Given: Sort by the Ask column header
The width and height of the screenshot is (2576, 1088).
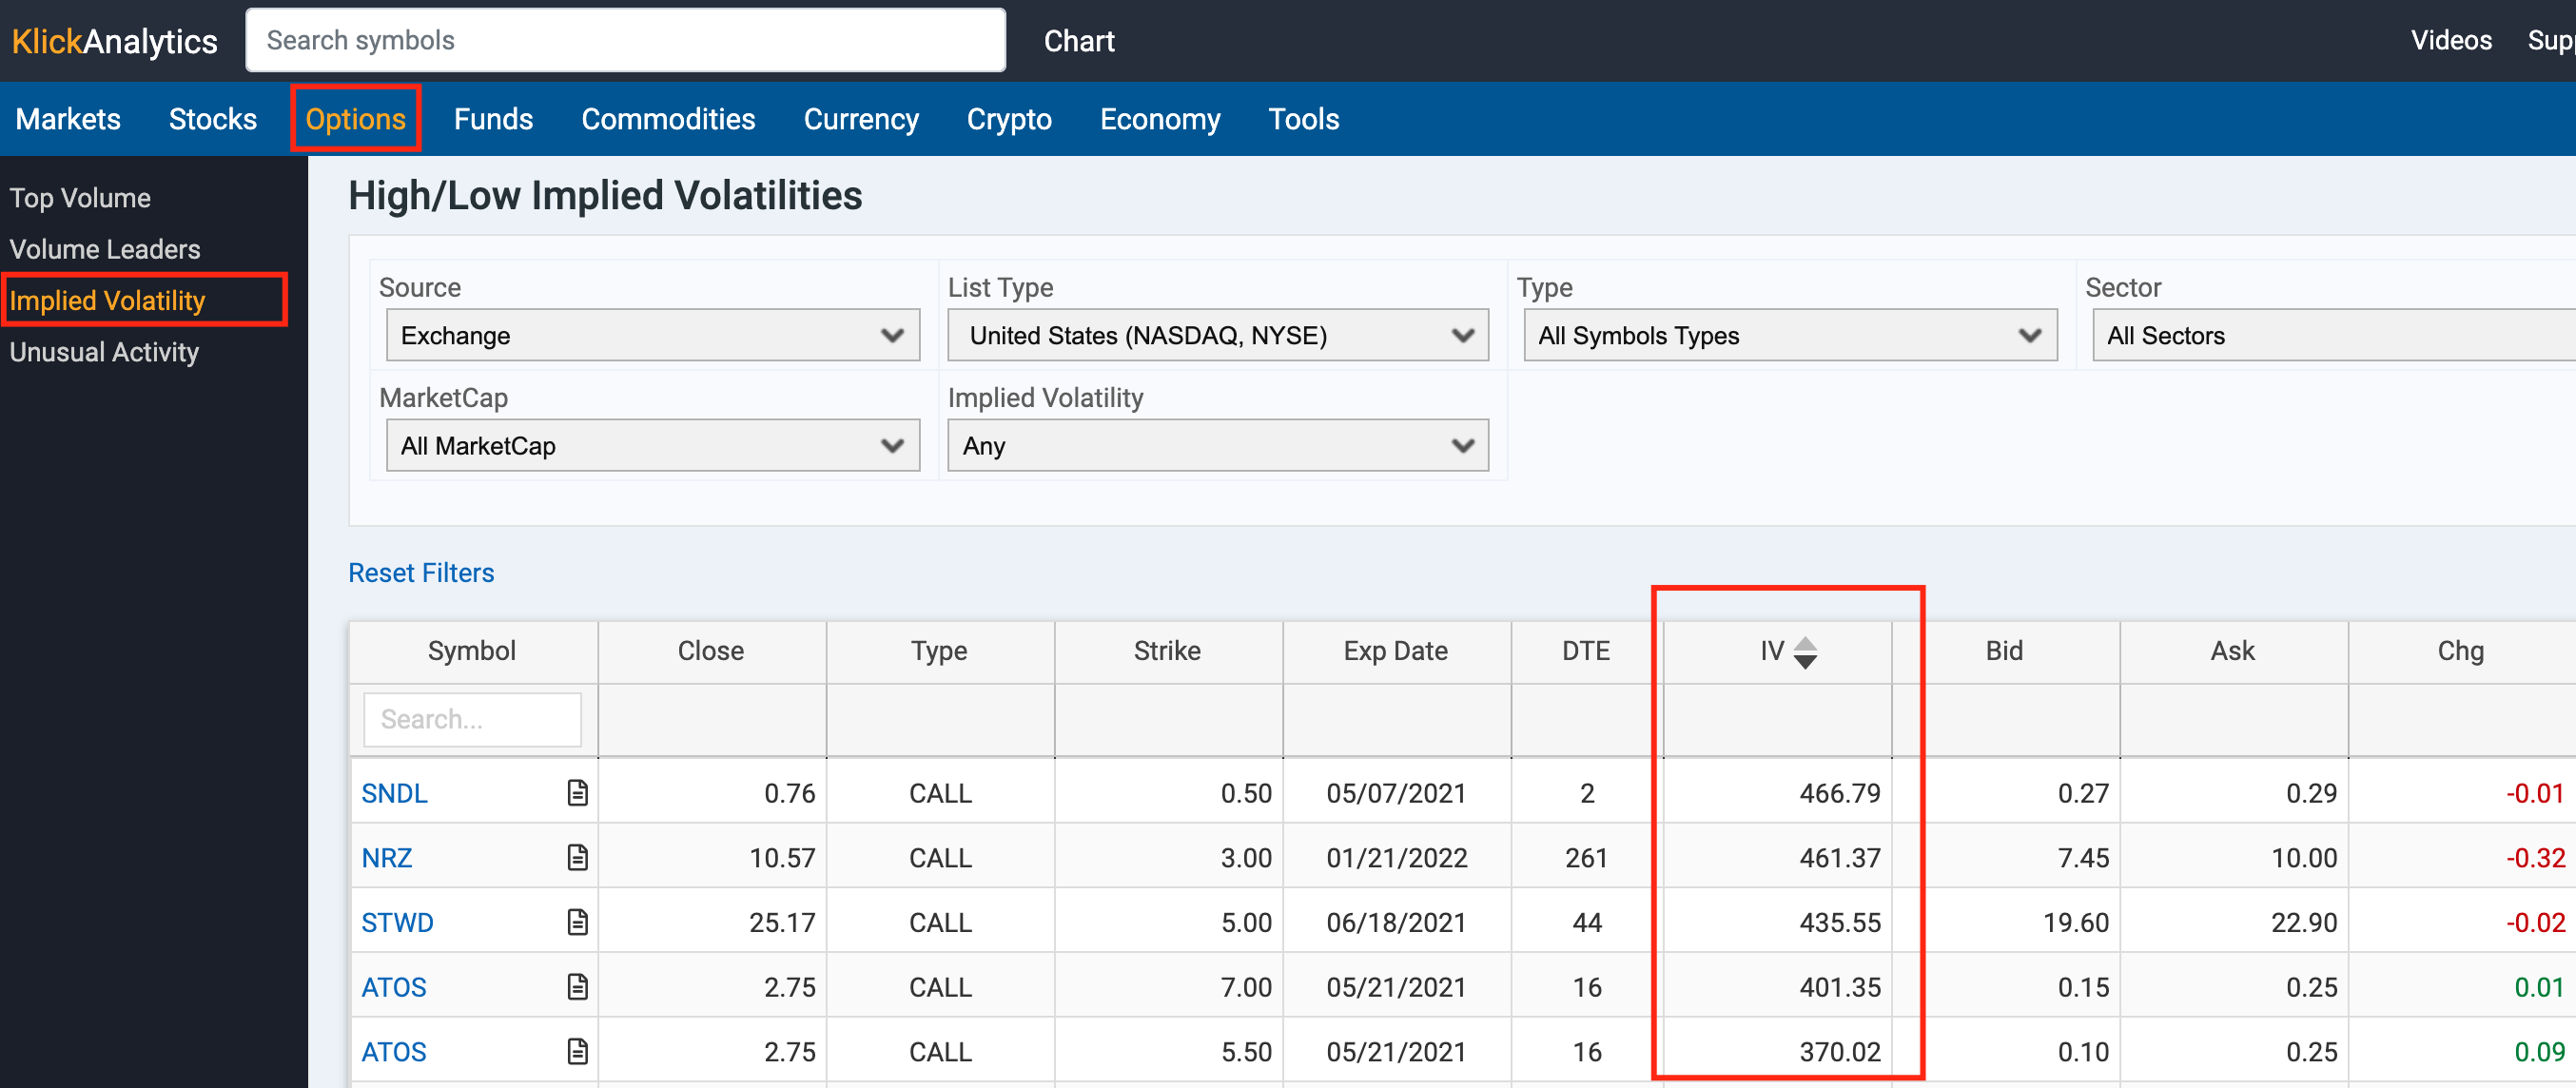Looking at the screenshot, I should tap(2232, 651).
